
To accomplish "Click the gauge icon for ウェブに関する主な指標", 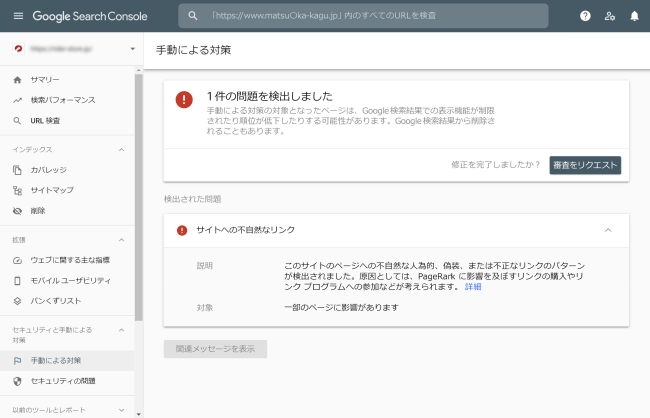I will [x=17, y=260].
